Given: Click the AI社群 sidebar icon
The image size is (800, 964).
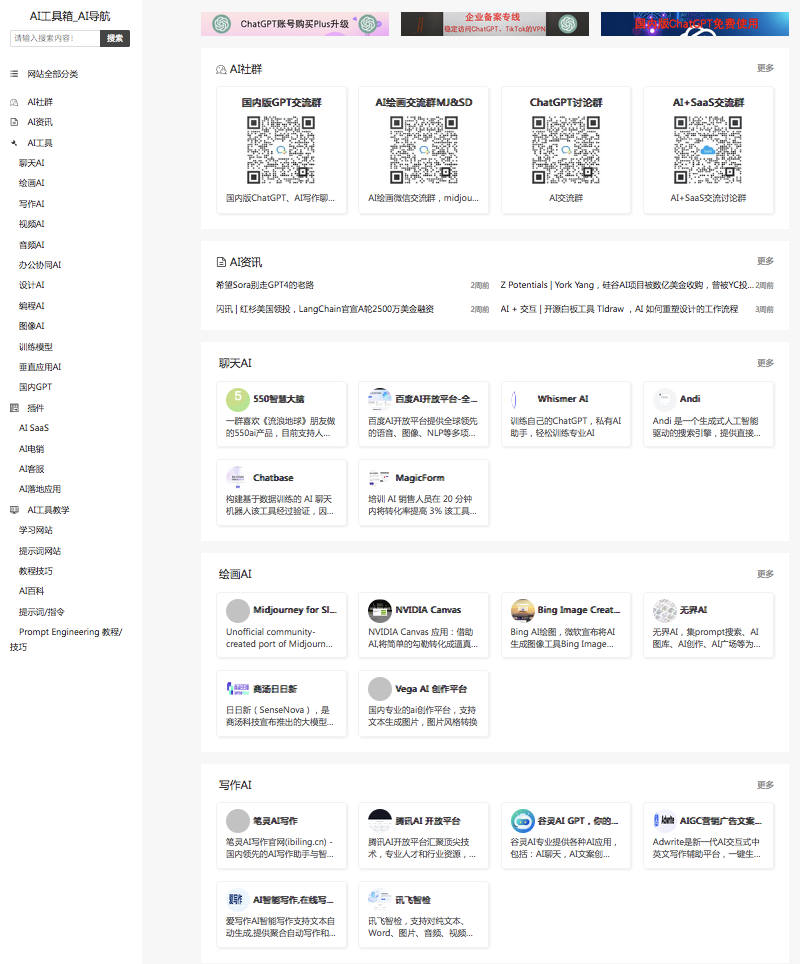Looking at the screenshot, I should (x=14, y=102).
